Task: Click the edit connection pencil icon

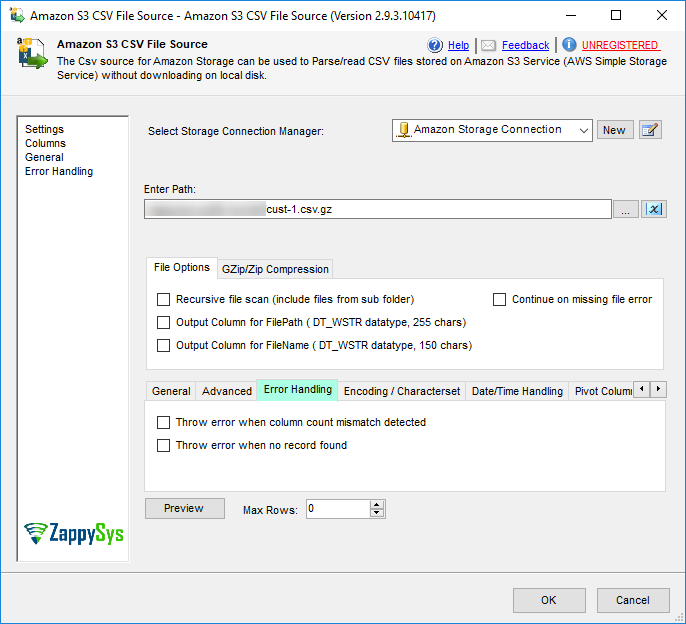Action: 650,130
